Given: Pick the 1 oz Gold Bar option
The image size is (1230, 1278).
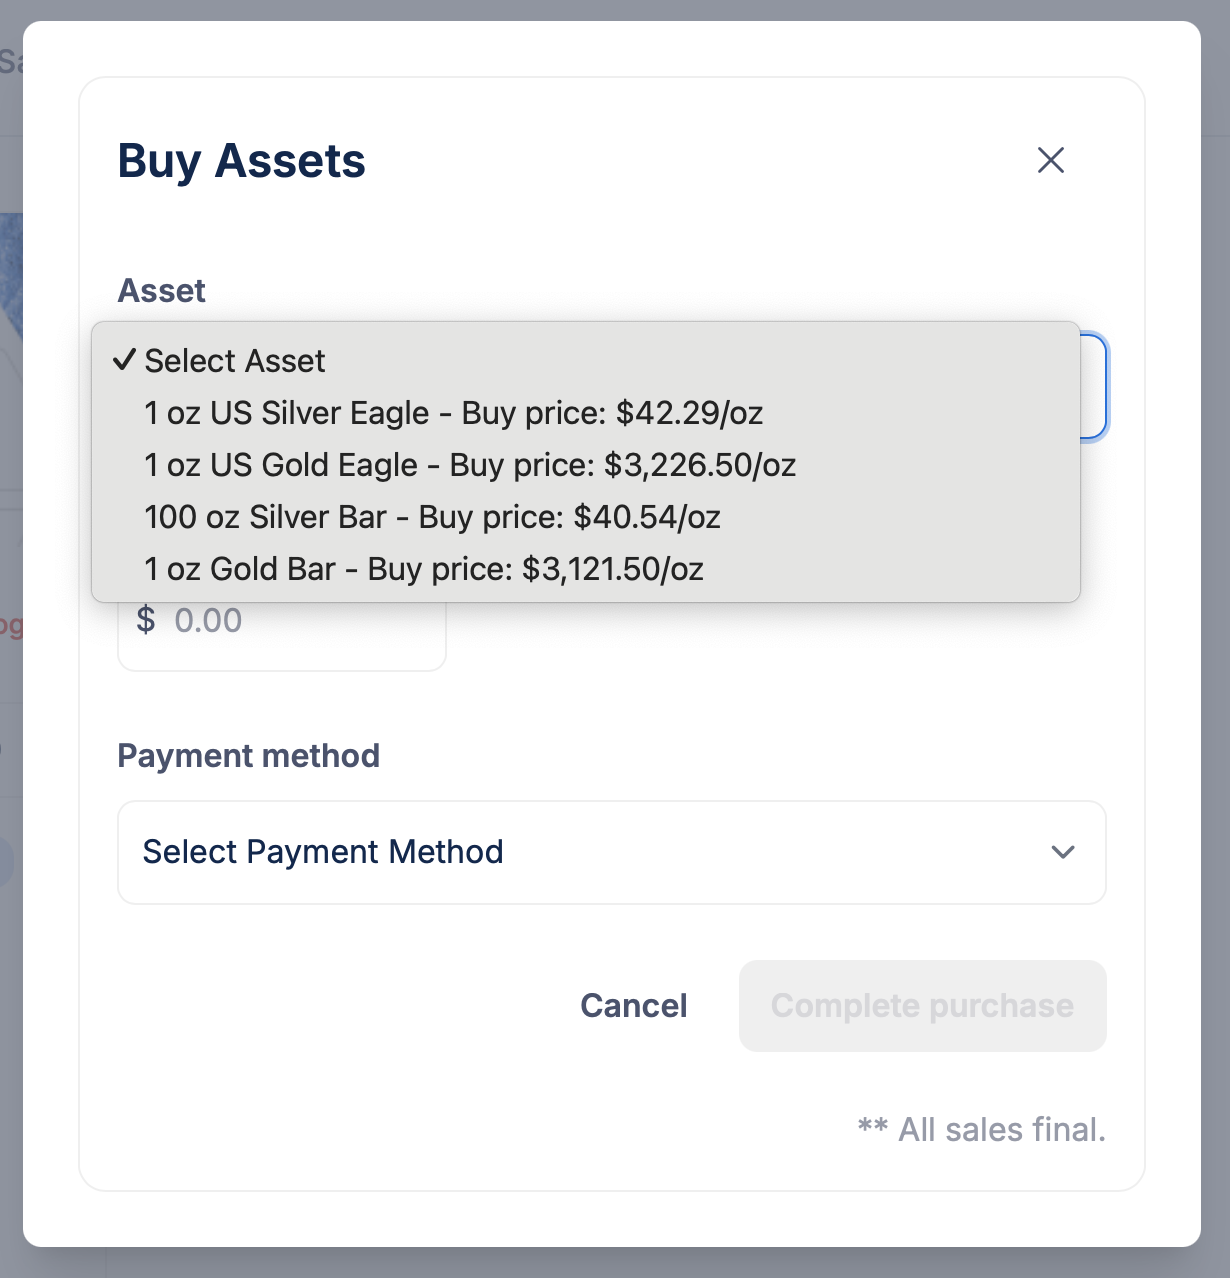Looking at the screenshot, I should [x=585, y=569].
